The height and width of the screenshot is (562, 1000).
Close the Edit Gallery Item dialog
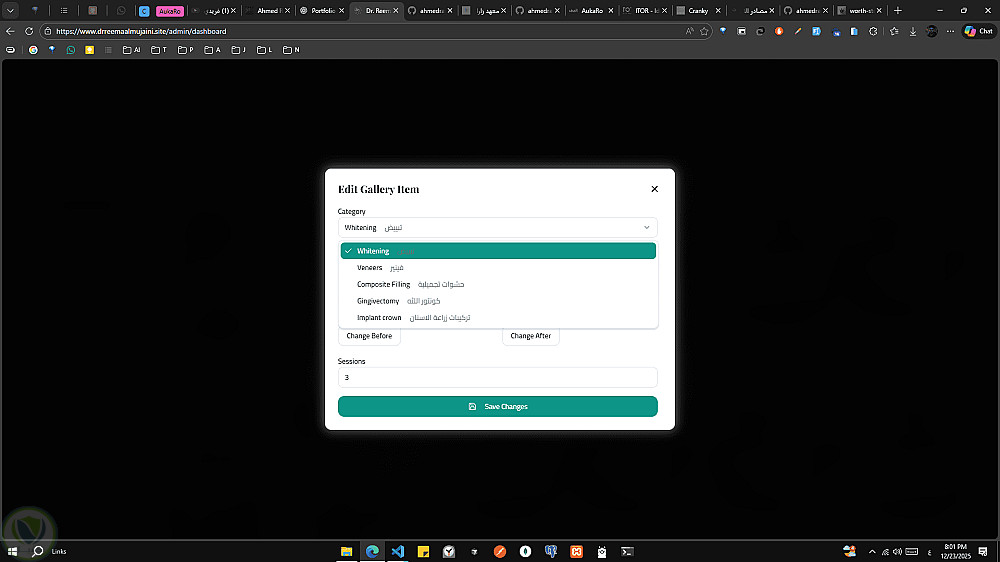654,189
